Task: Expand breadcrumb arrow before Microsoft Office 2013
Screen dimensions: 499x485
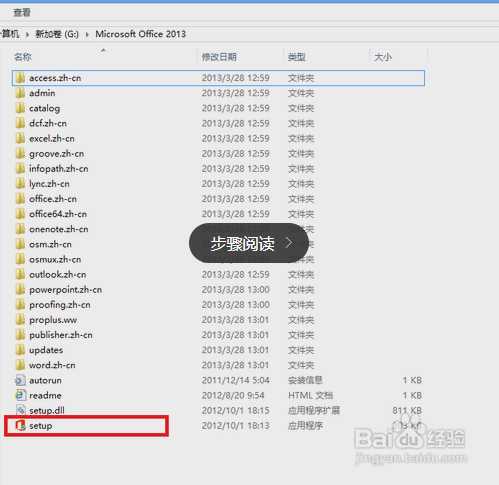Action: click(87, 34)
